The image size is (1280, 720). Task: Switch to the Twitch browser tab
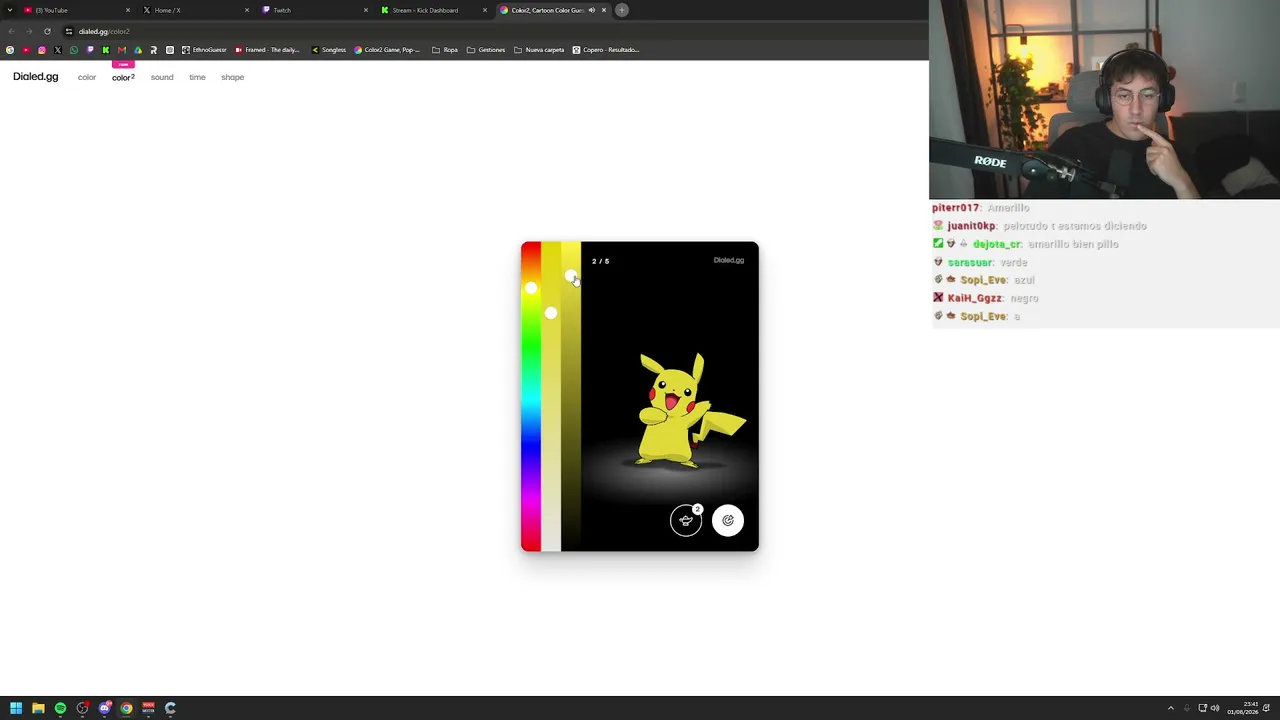point(314,10)
